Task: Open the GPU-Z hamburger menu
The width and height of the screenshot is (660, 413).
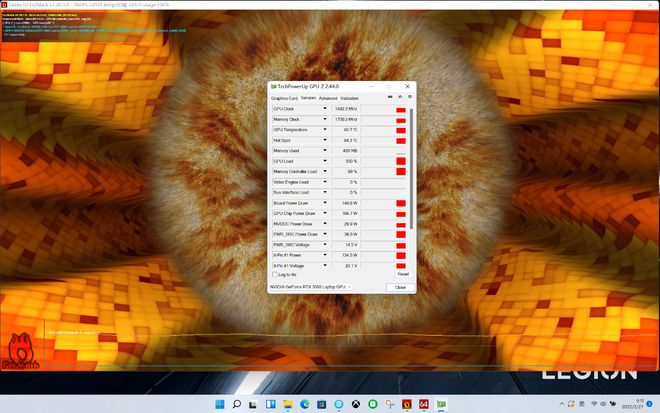Action: pyautogui.click(x=410, y=97)
